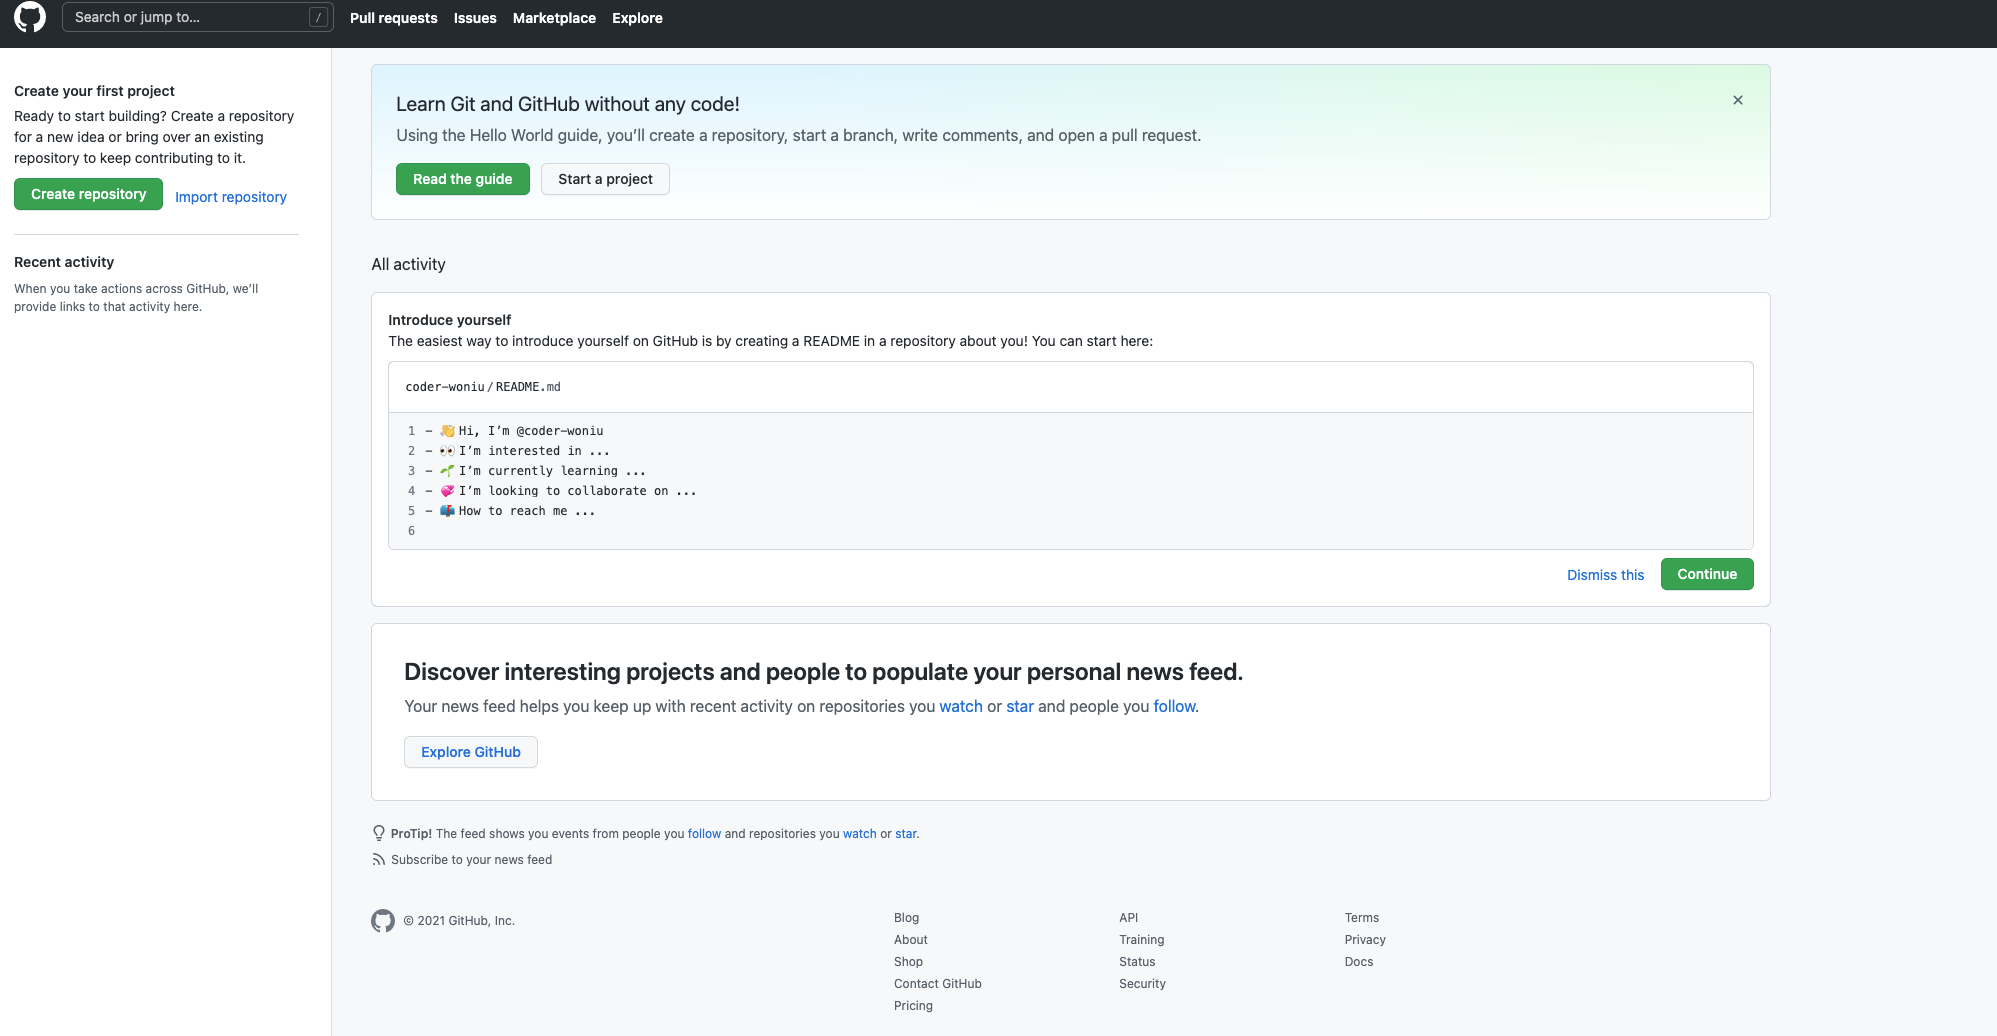This screenshot has height=1036, width=1997.
Task: Click the footer GitHub logo icon
Action: click(383, 921)
